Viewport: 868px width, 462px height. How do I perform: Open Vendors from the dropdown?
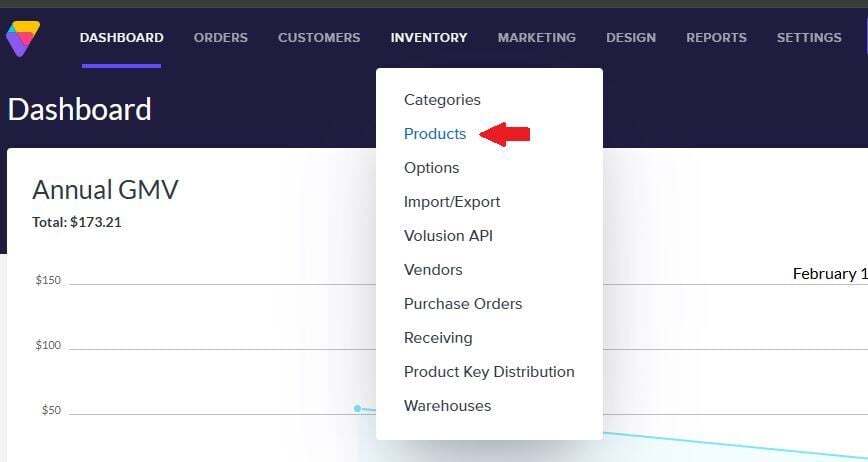click(x=433, y=270)
